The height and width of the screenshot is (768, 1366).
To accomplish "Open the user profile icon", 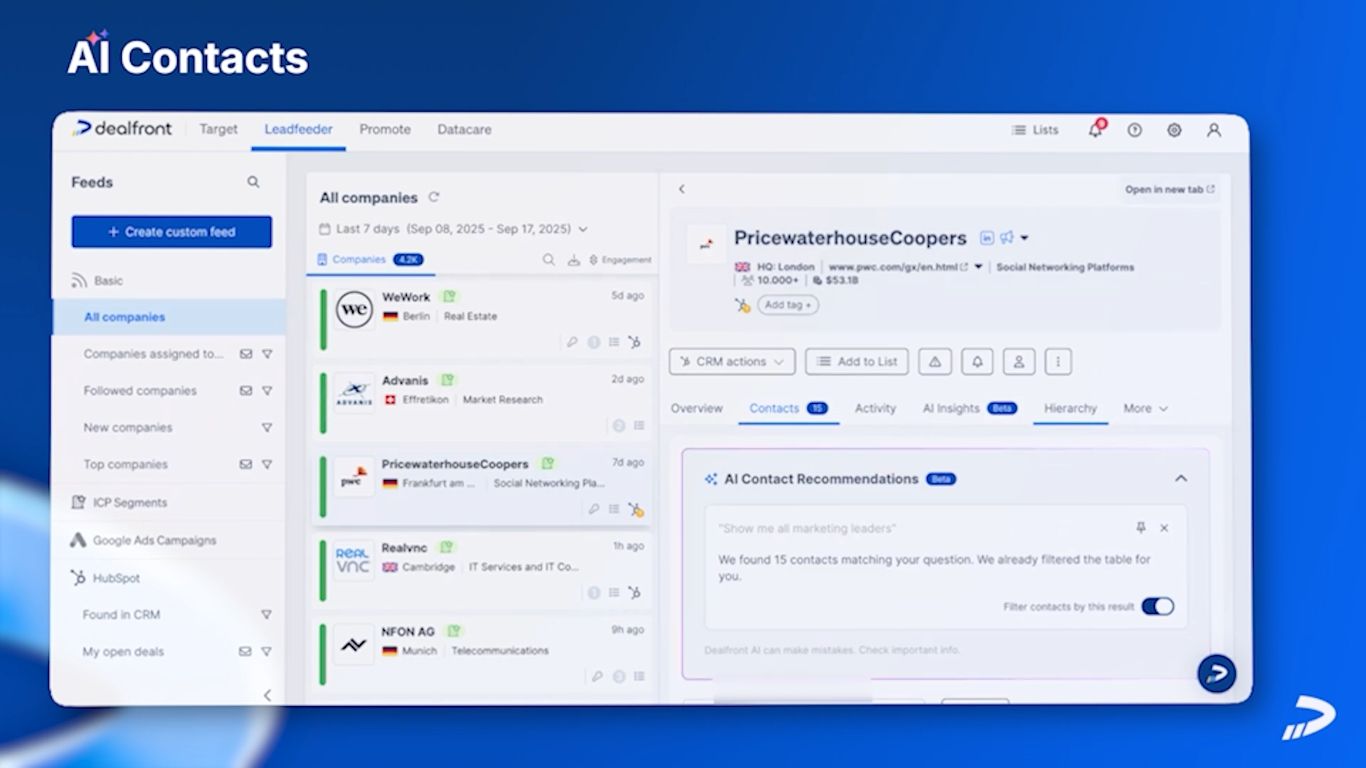I will click(x=1214, y=130).
